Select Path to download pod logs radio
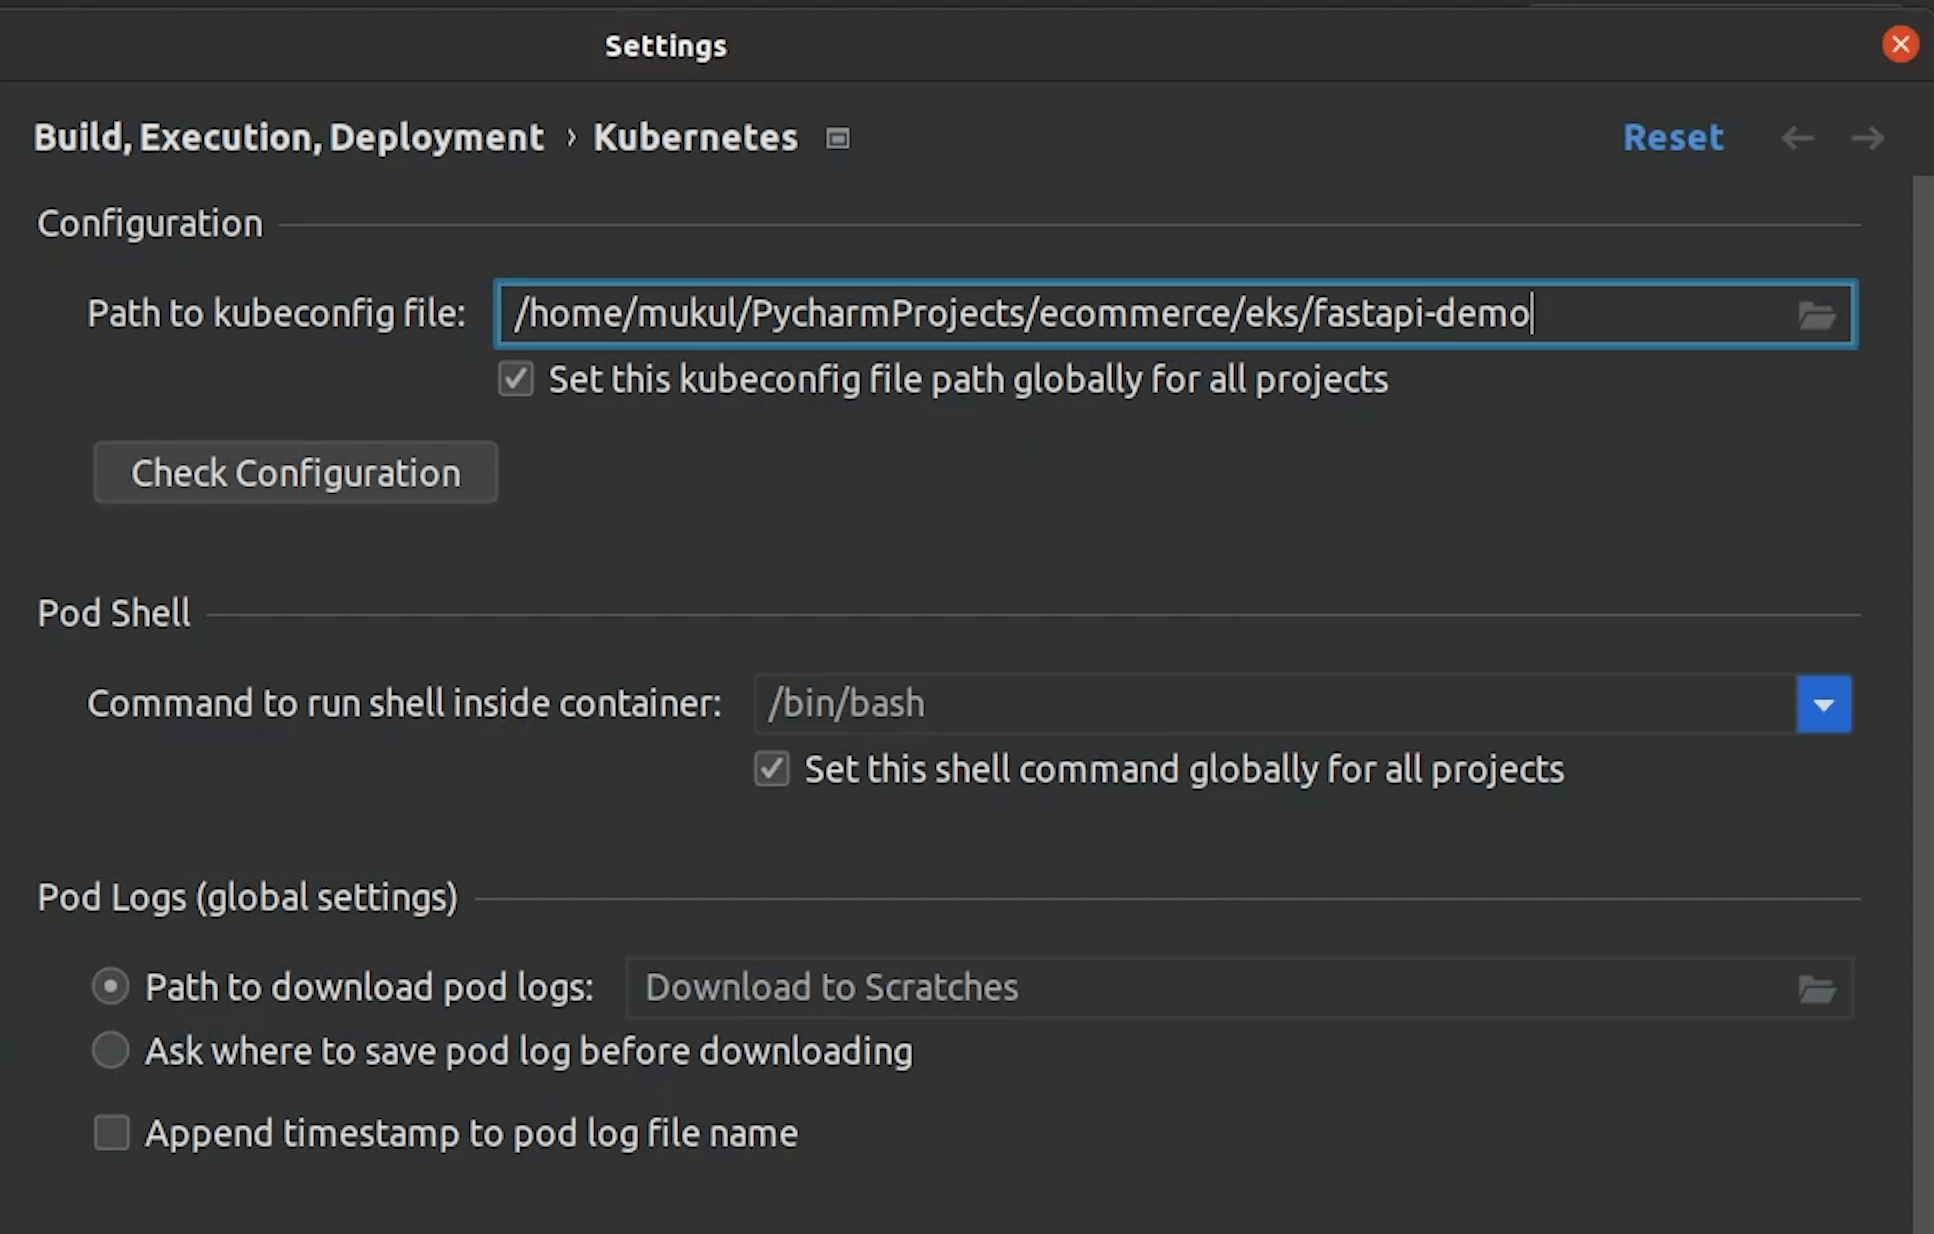The image size is (1934, 1234). tap(111, 987)
